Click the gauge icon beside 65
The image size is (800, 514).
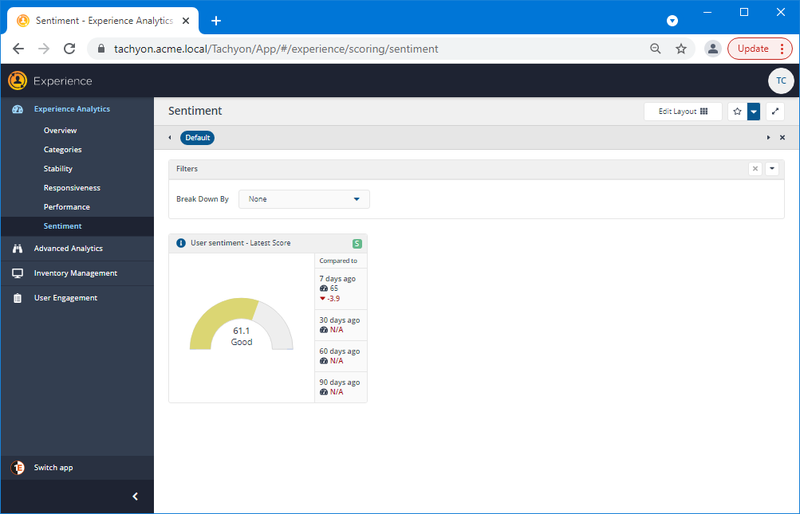pyautogui.click(x=323, y=288)
